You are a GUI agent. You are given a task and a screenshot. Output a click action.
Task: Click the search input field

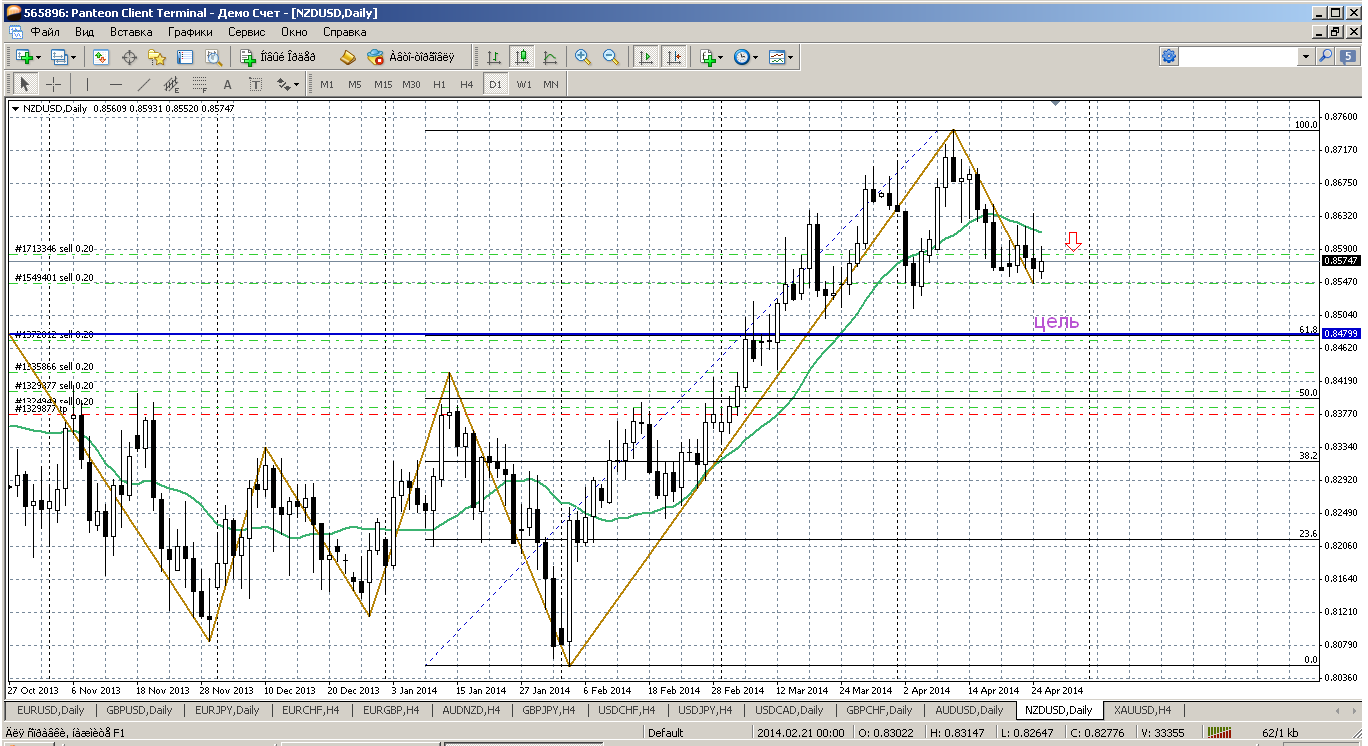[1238, 58]
